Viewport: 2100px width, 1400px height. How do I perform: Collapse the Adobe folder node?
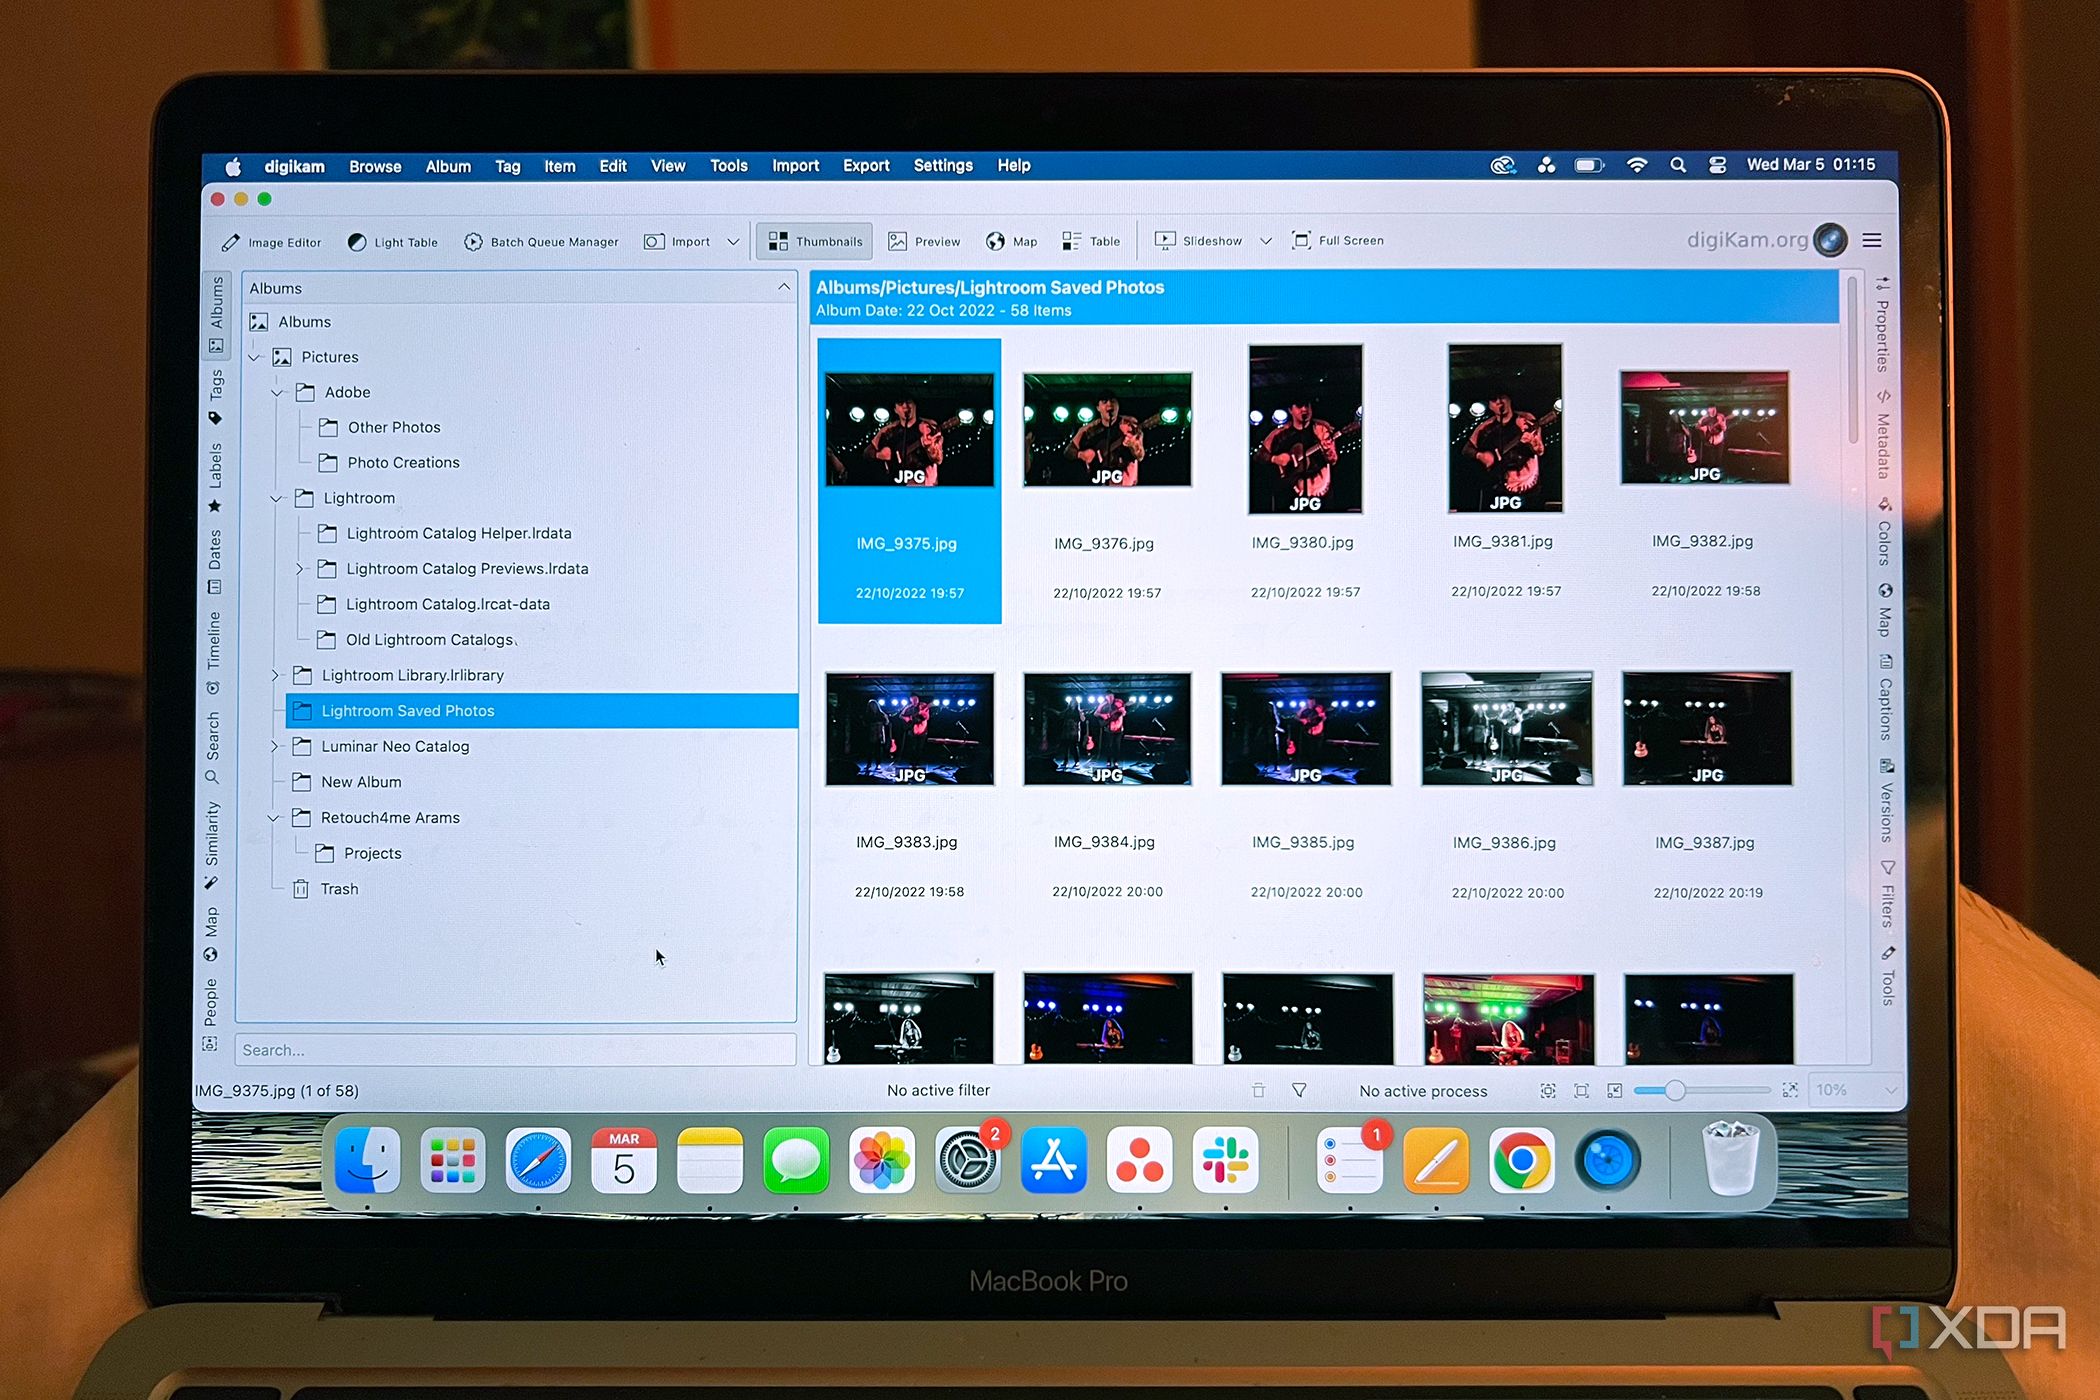click(x=278, y=393)
